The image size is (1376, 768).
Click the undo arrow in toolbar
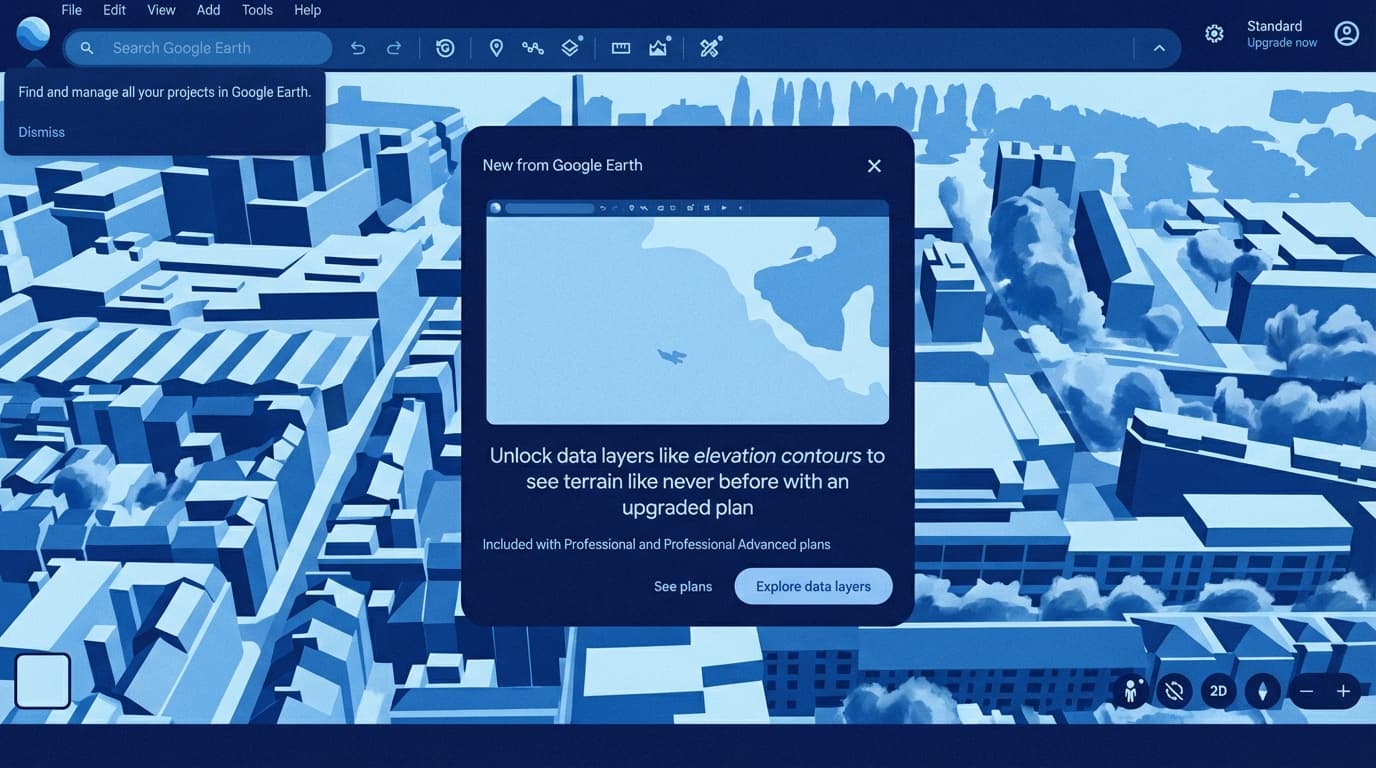(x=358, y=48)
